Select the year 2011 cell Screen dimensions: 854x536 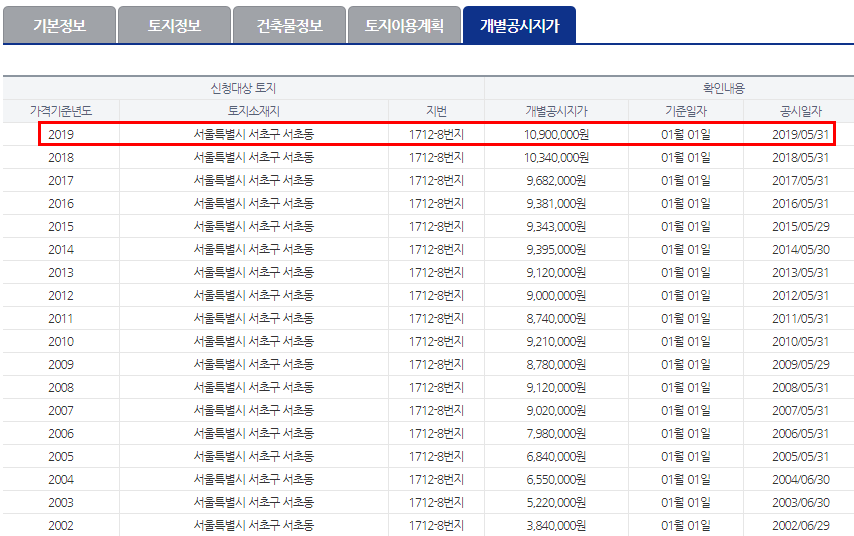point(61,318)
